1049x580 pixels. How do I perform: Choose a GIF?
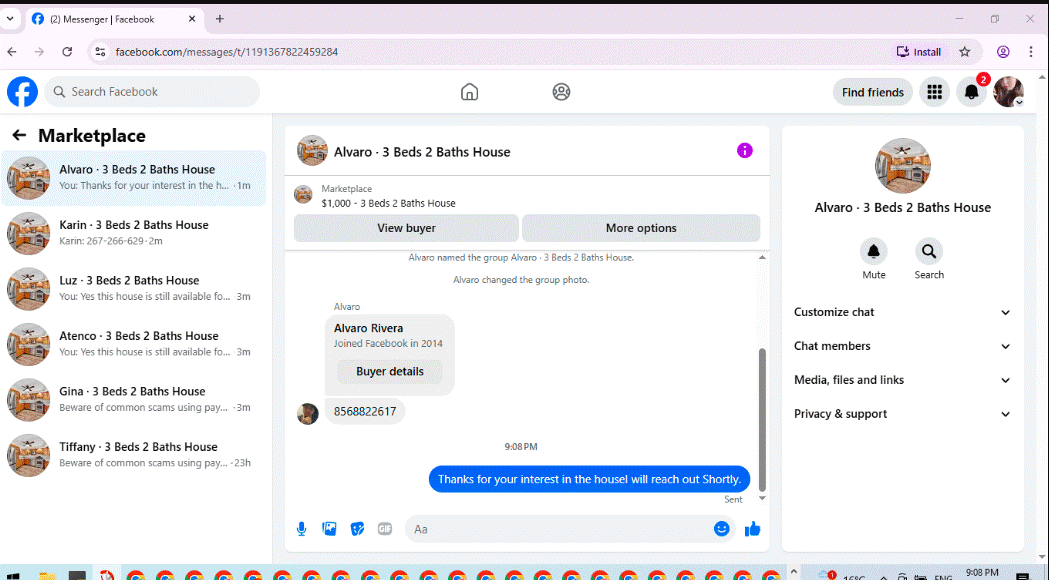click(385, 529)
